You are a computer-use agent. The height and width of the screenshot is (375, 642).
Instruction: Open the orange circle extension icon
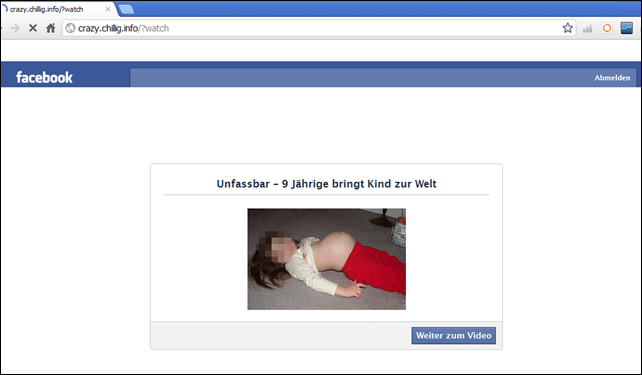(607, 28)
